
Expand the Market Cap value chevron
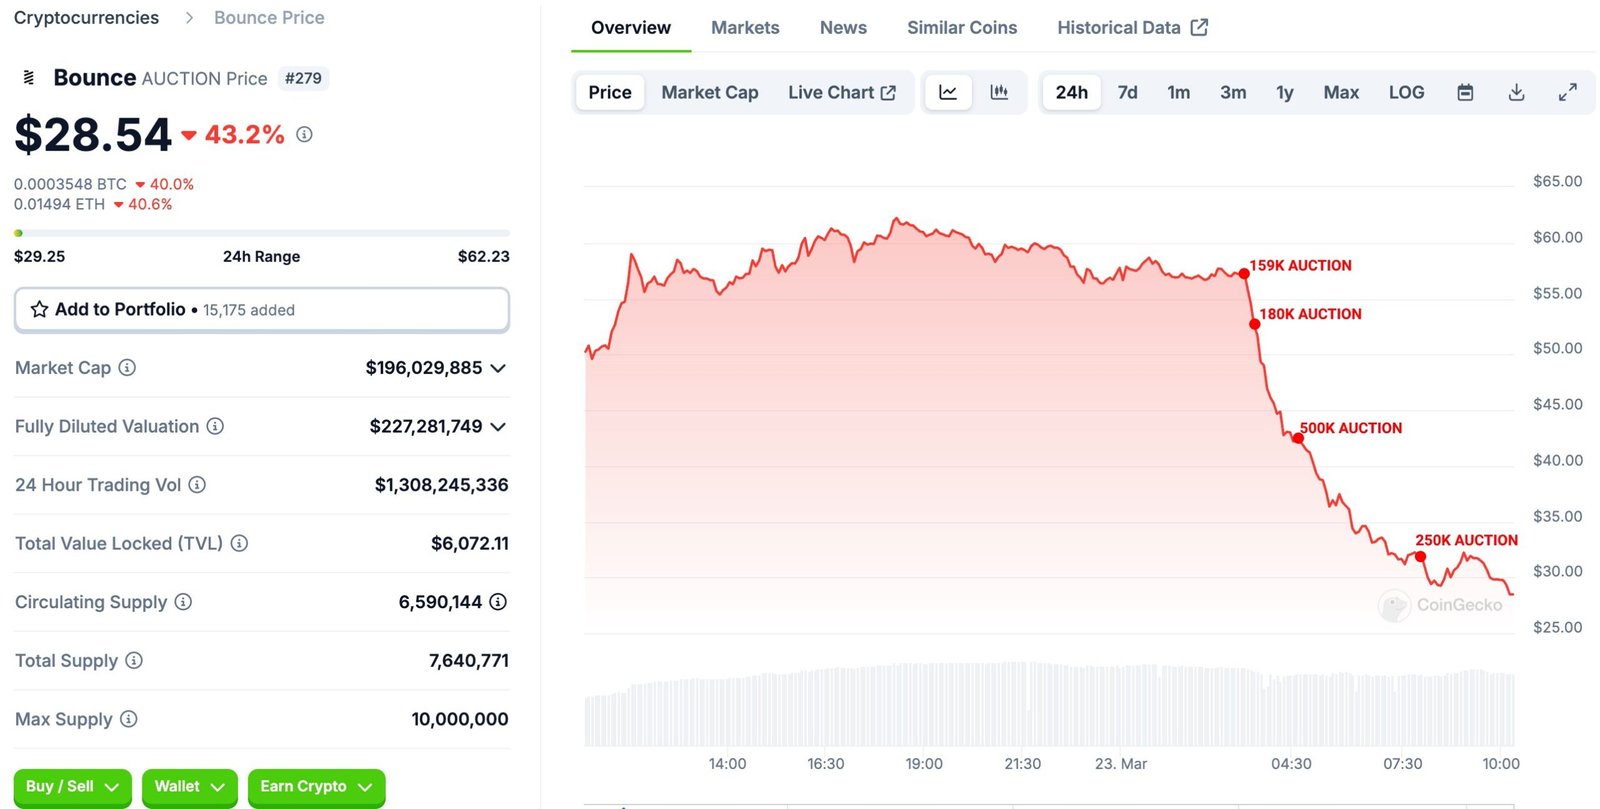point(499,368)
